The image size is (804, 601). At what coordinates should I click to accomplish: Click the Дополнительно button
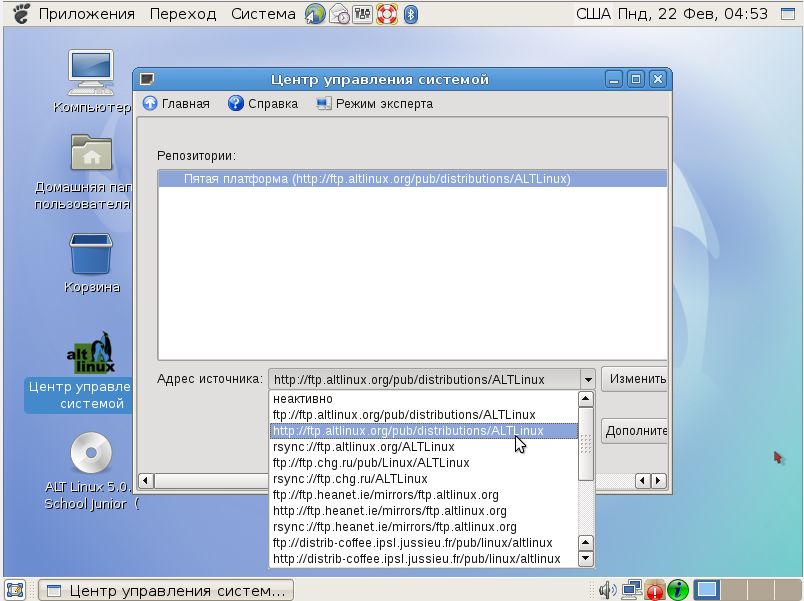pos(635,431)
